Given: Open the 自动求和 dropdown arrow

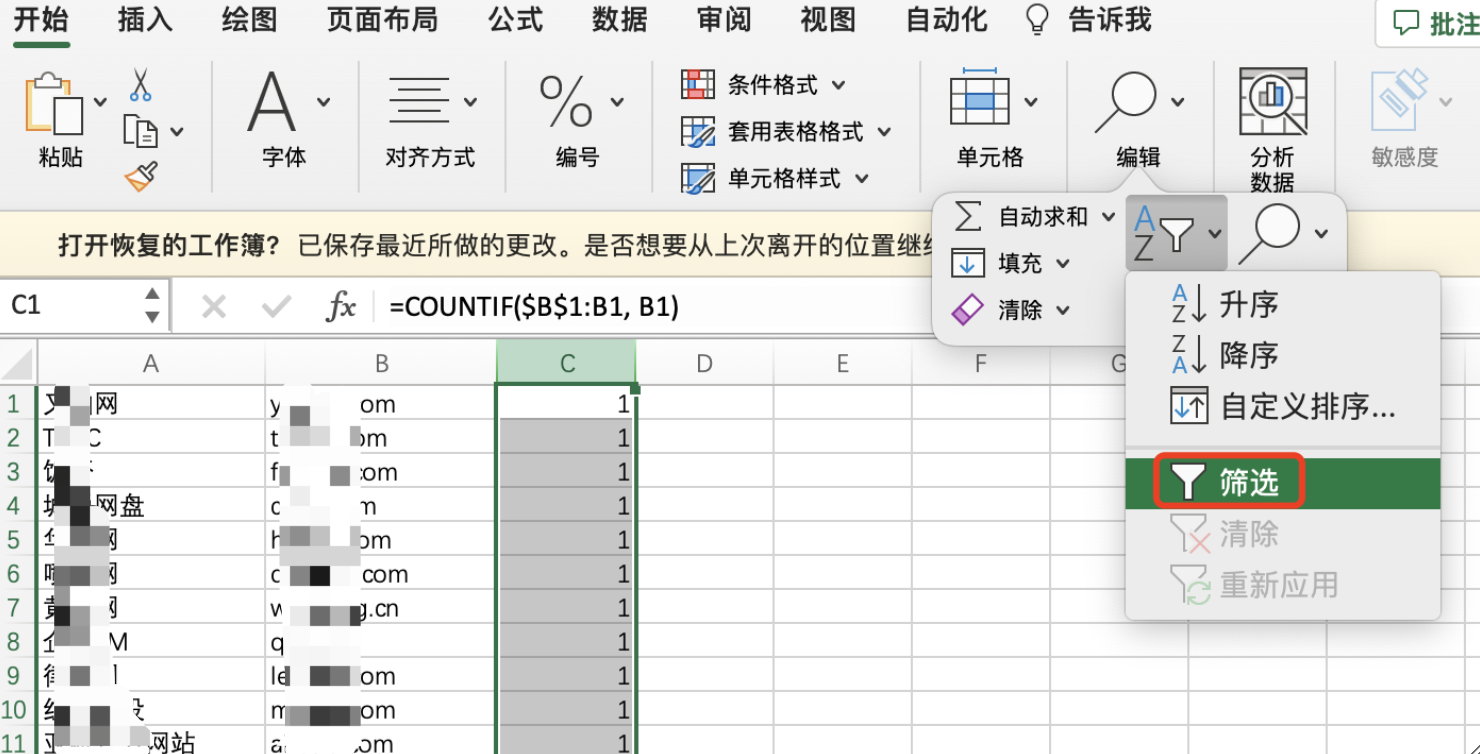Looking at the screenshot, I should (1107, 217).
